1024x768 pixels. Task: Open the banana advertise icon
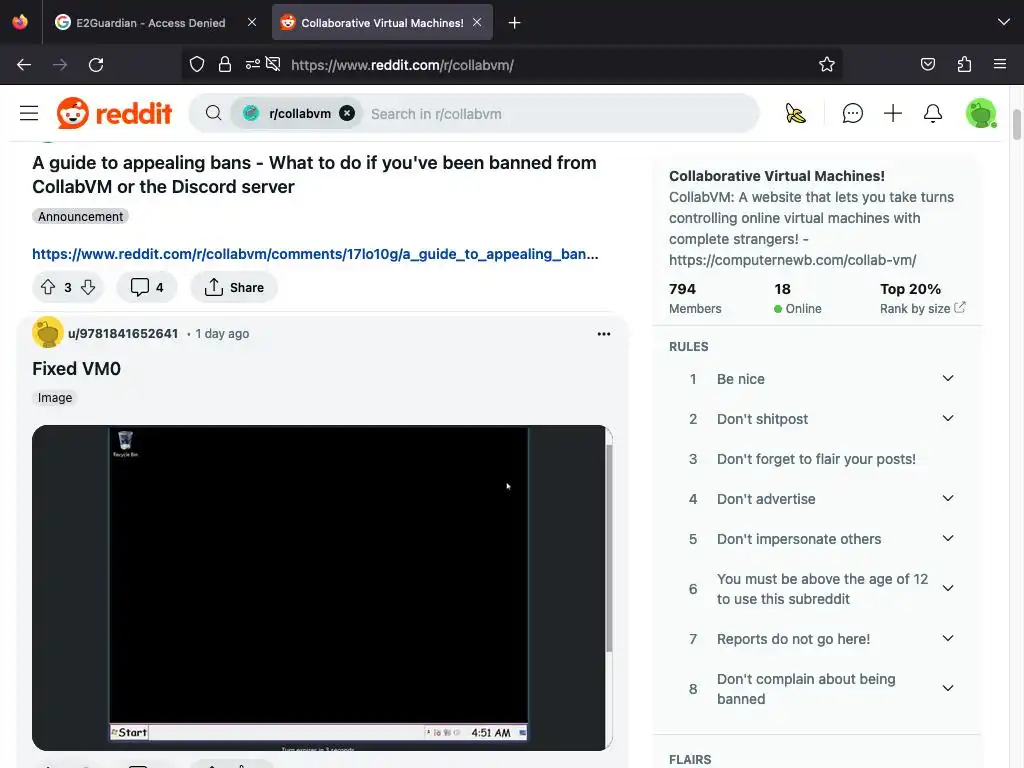click(795, 114)
